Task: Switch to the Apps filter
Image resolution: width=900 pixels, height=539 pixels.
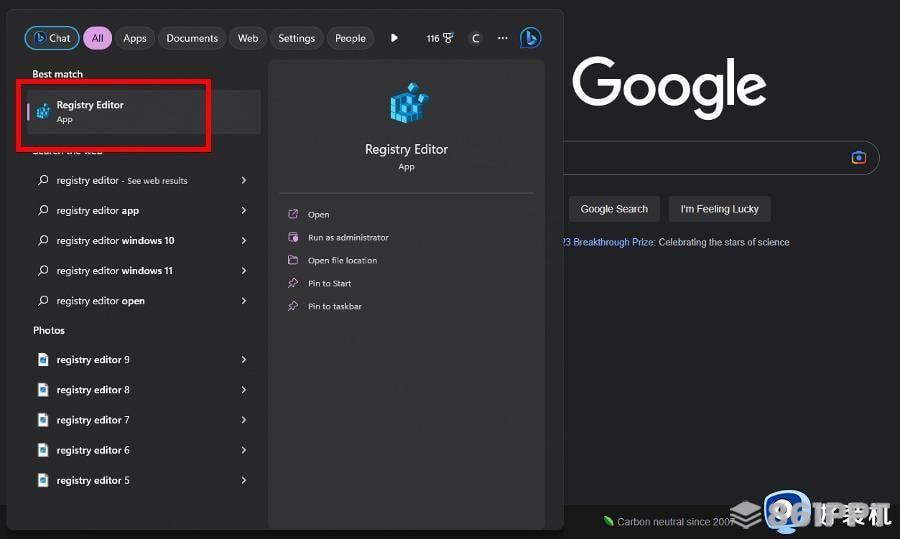Action: 135,38
